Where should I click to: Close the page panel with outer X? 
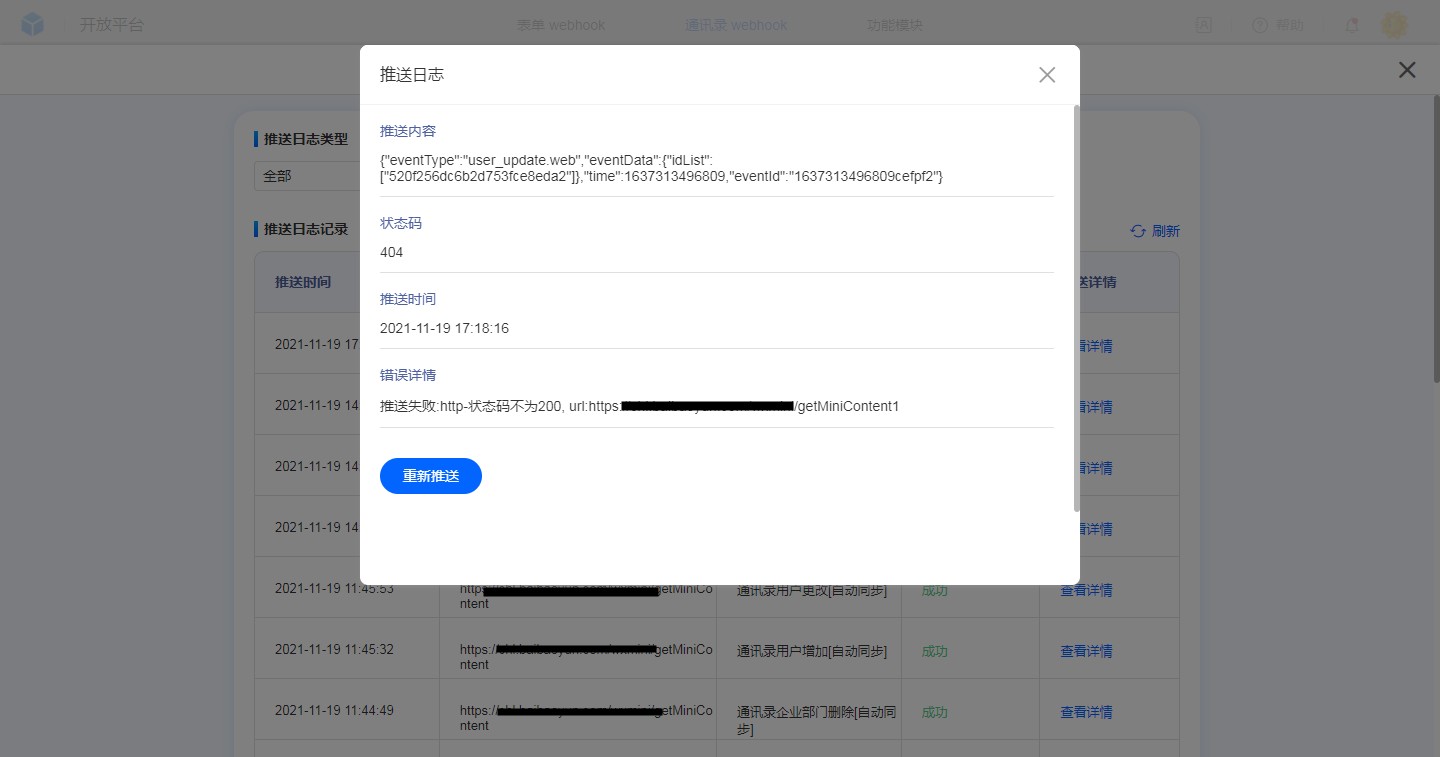tap(1407, 70)
